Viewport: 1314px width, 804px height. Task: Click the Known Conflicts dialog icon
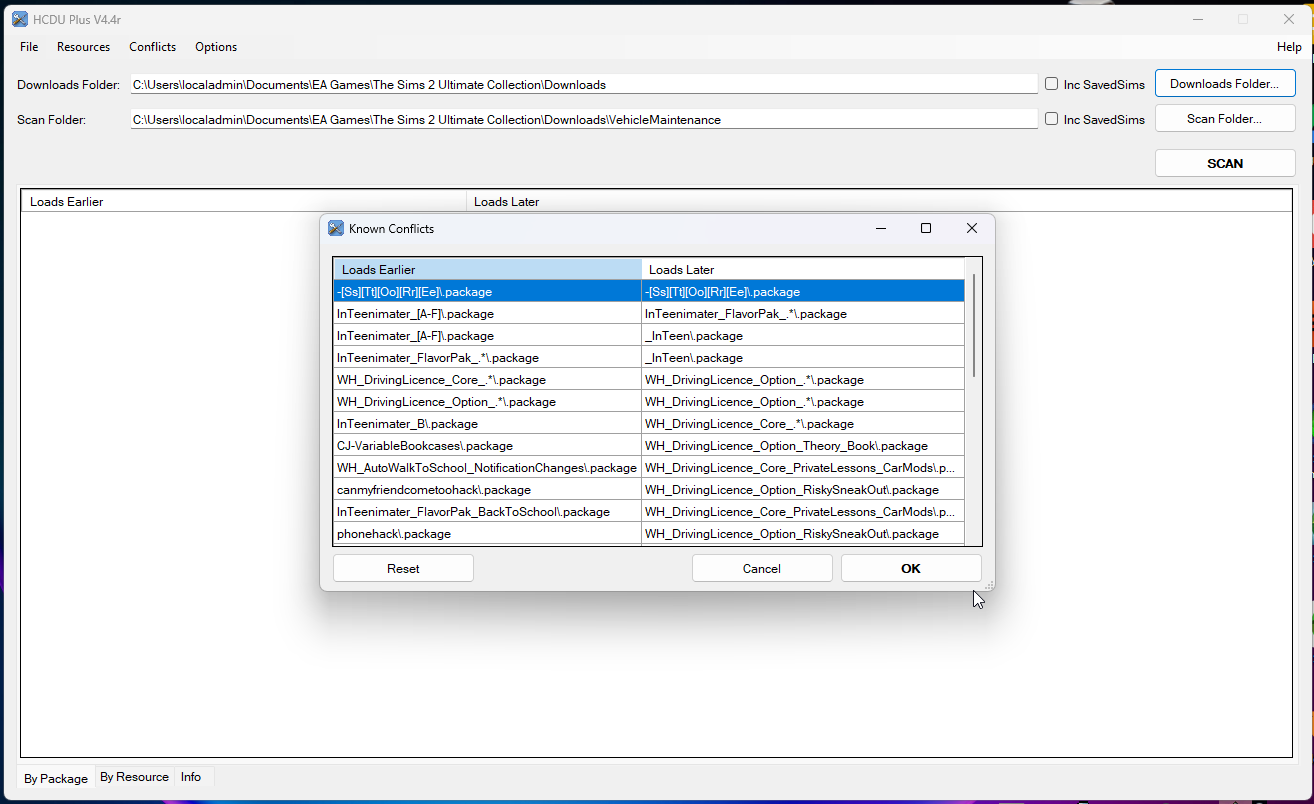(335, 228)
